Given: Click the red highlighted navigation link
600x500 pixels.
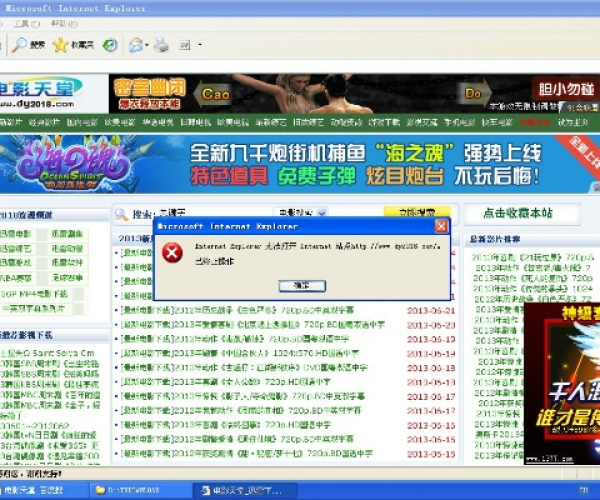Looking at the screenshot, I should click(535, 122).
